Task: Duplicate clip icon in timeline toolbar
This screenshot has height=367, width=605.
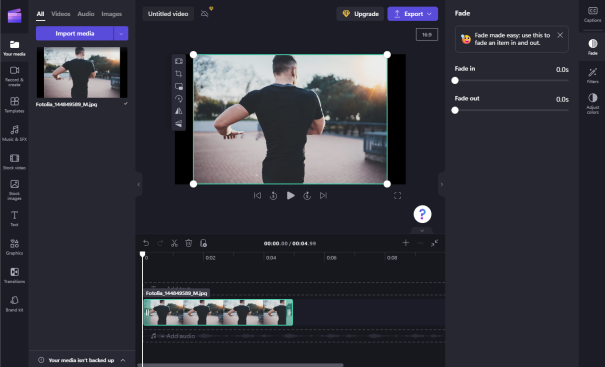Action: pyautogui.click(x=203, y=243)
